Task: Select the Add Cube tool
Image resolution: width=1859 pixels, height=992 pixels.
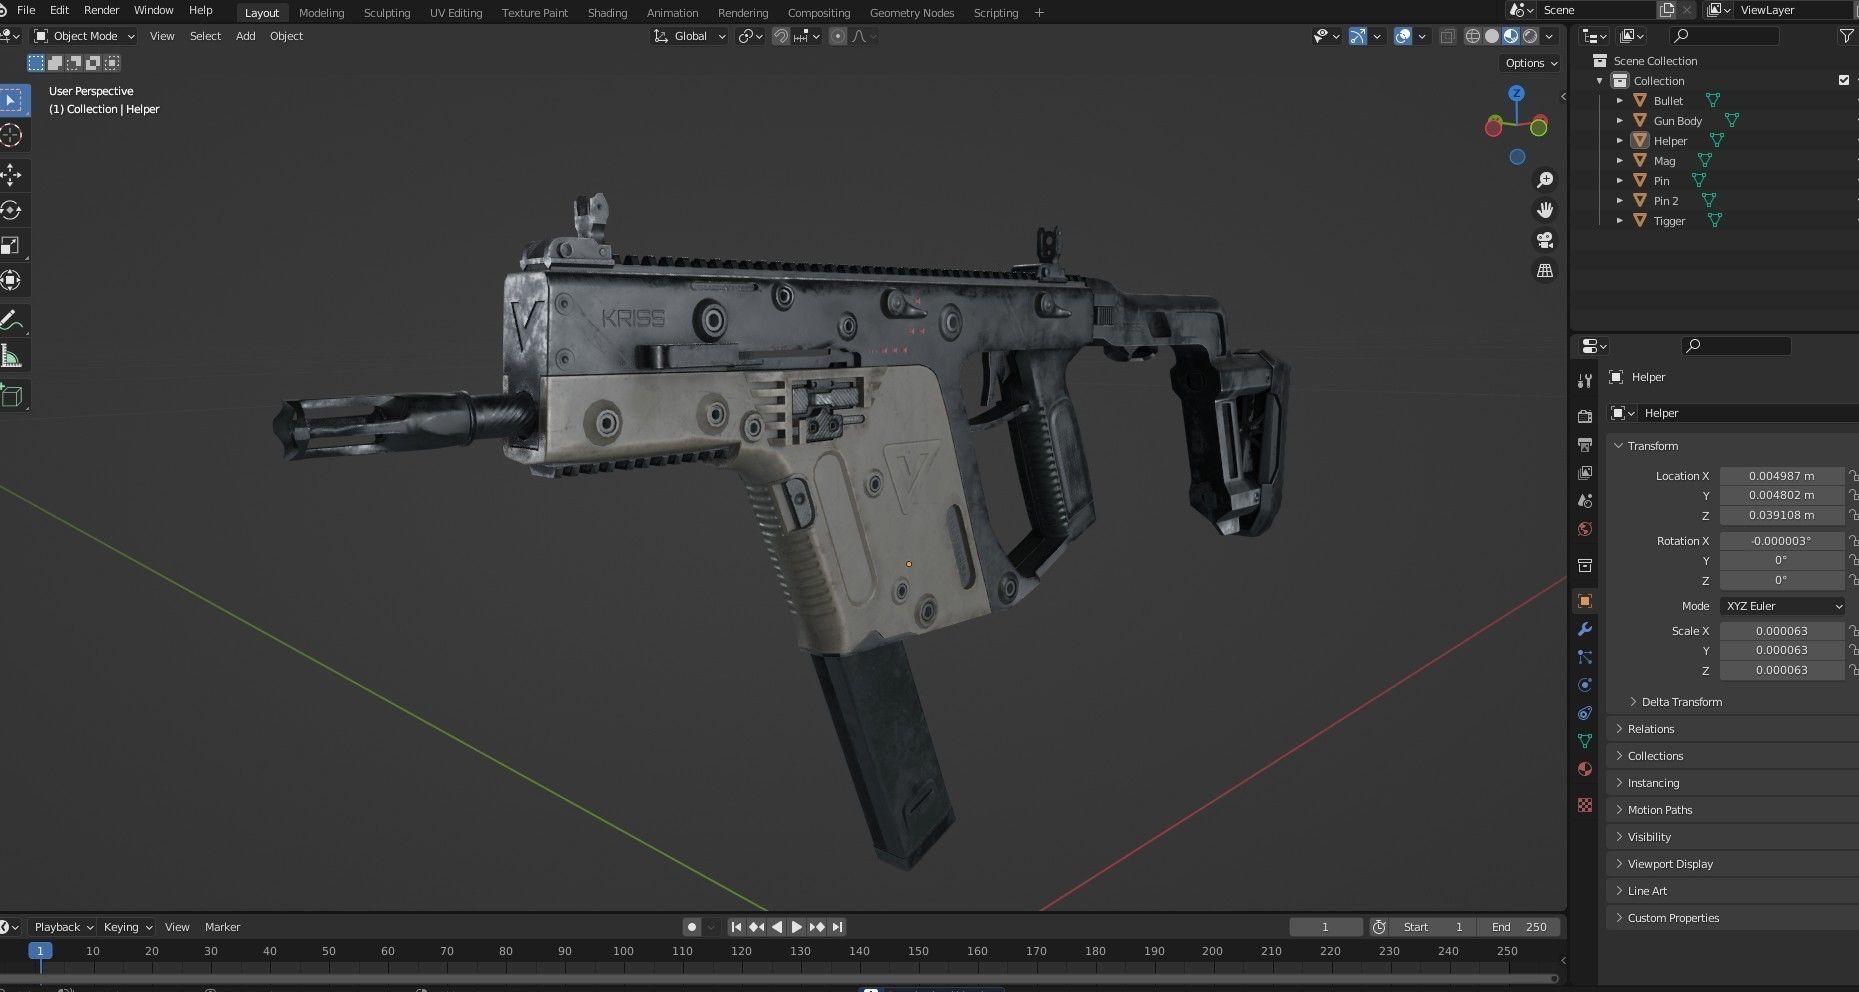Action: (x=12, y=396)
